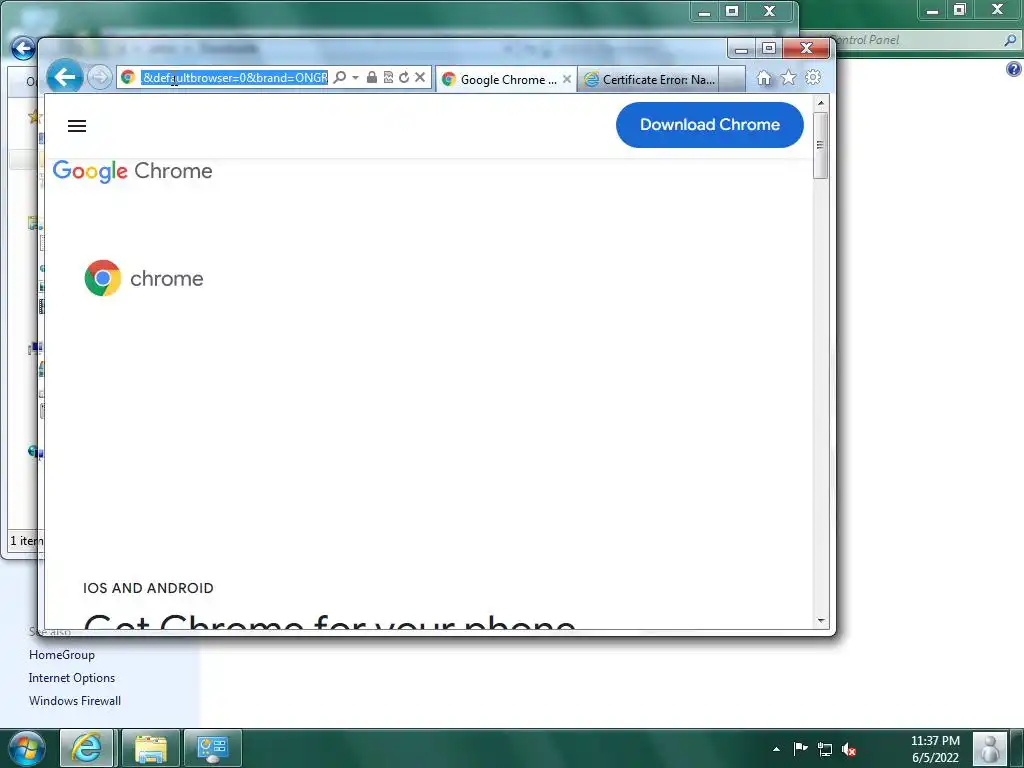Click the Windows Explorer taskbar folder icon
This screenshot has height=768, width=1024.
pyautogui.click(x=151, y=748)
